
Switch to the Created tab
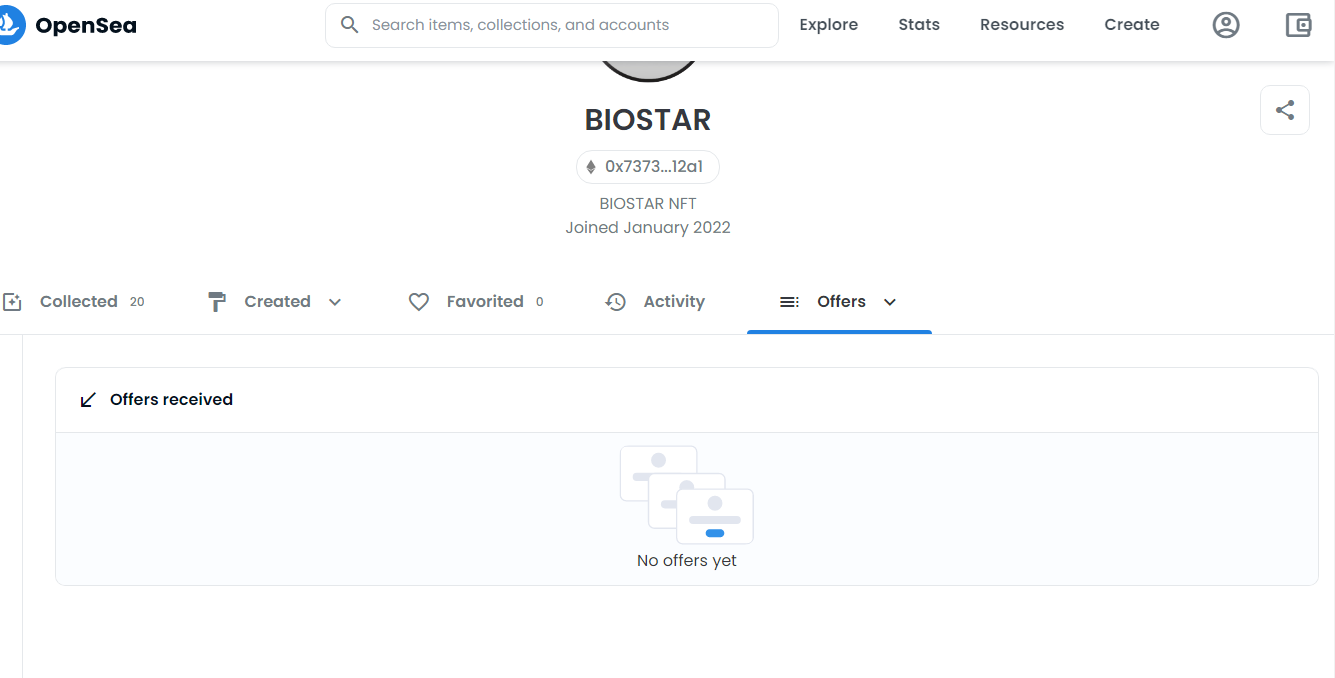[277, 302]
